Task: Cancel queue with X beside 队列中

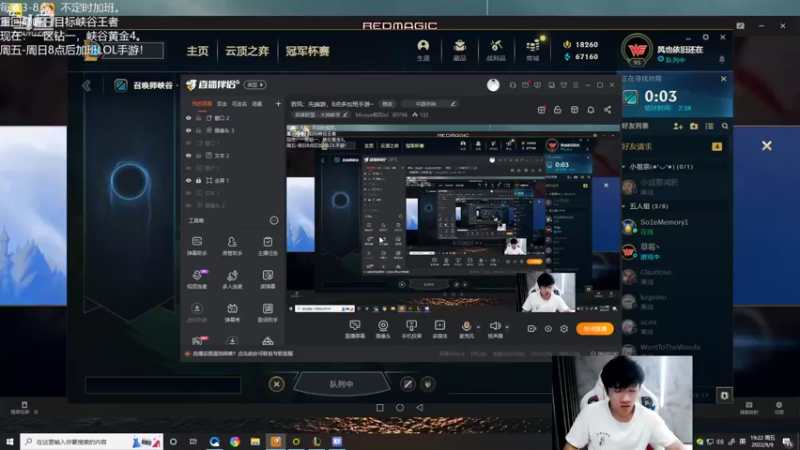Action: click(x=277, y=384)
